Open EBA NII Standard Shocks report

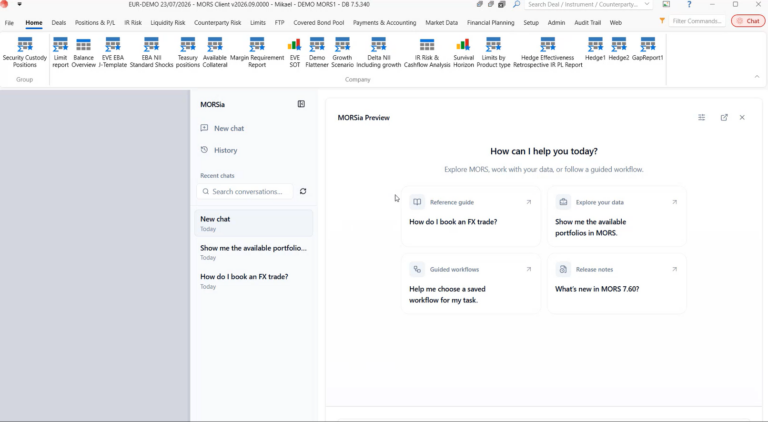click(151, 52)
